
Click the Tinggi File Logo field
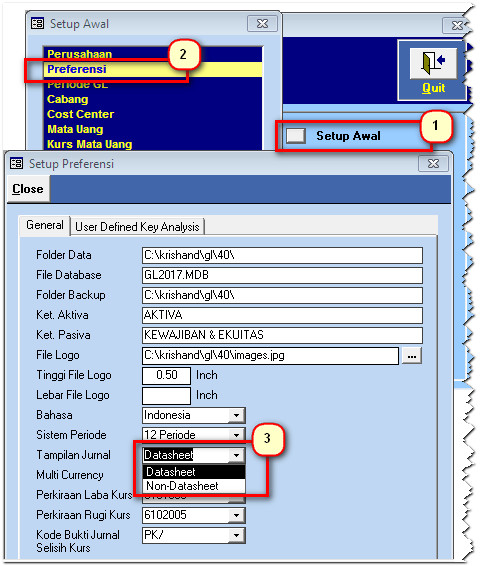coord(166,375)
